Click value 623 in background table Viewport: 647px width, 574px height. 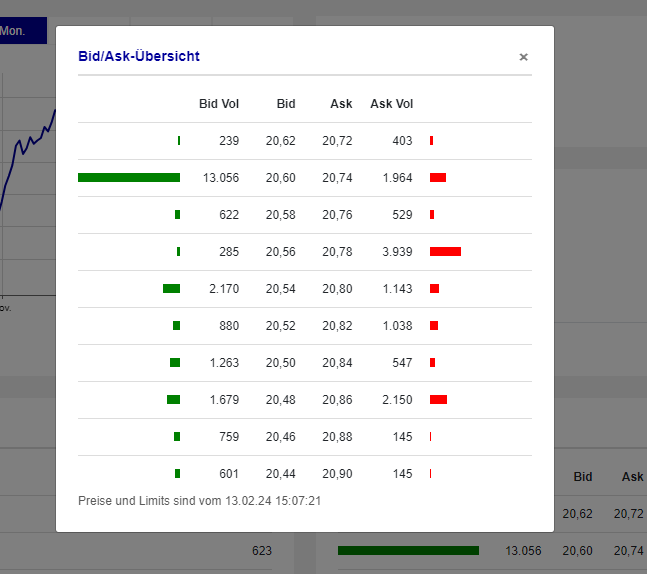coord(262,550)
